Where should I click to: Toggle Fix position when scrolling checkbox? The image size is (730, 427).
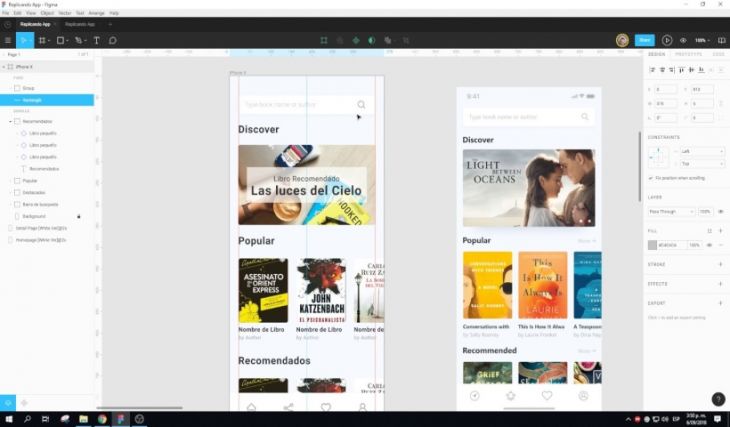click(x=651, y=178)
